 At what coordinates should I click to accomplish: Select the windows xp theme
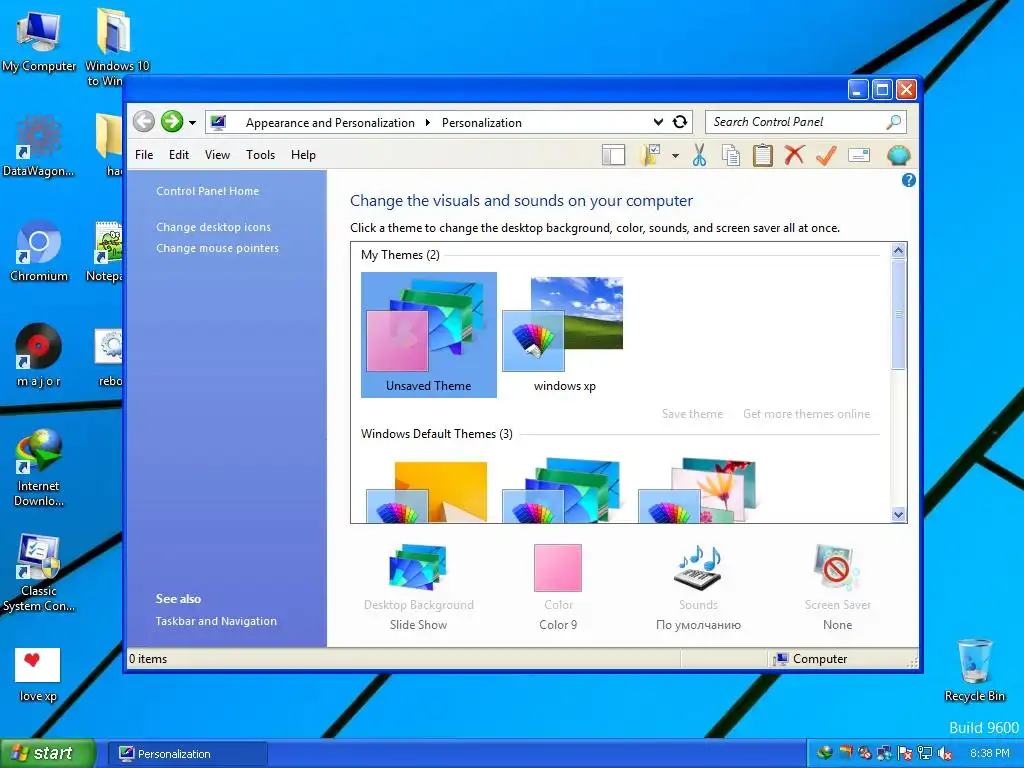click(x=564, y=334)
